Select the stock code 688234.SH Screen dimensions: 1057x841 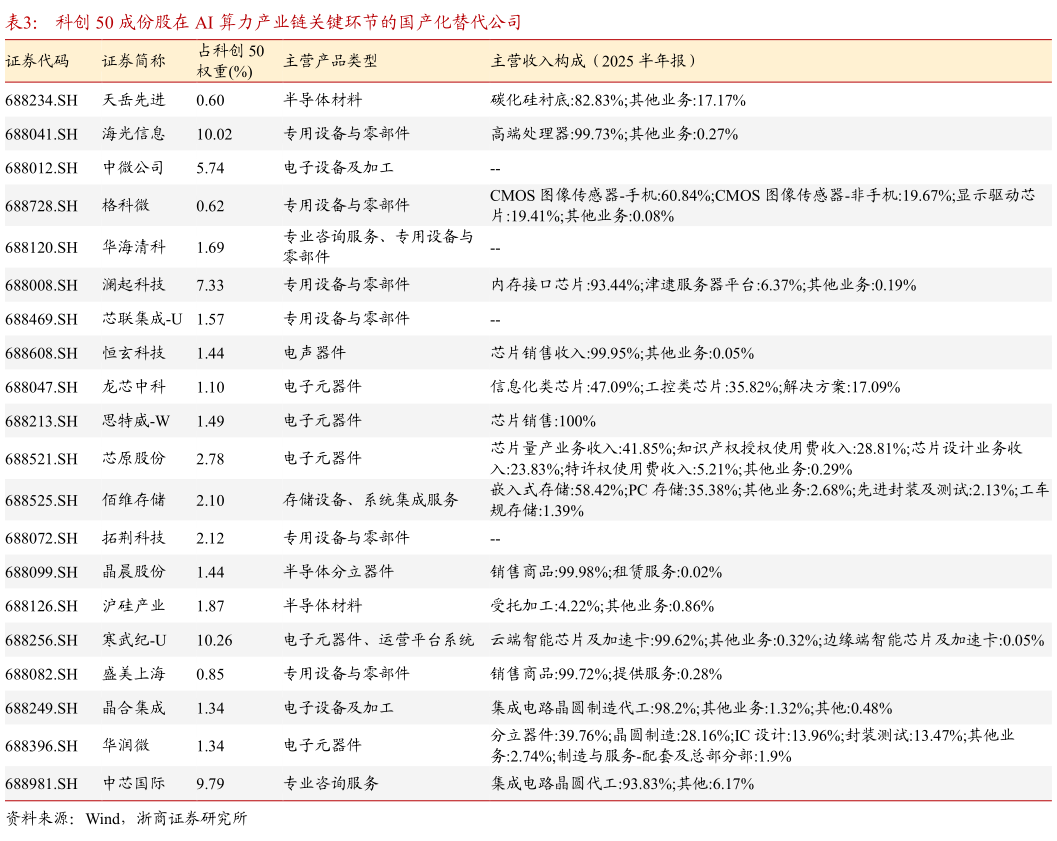[x=41, y=100]
